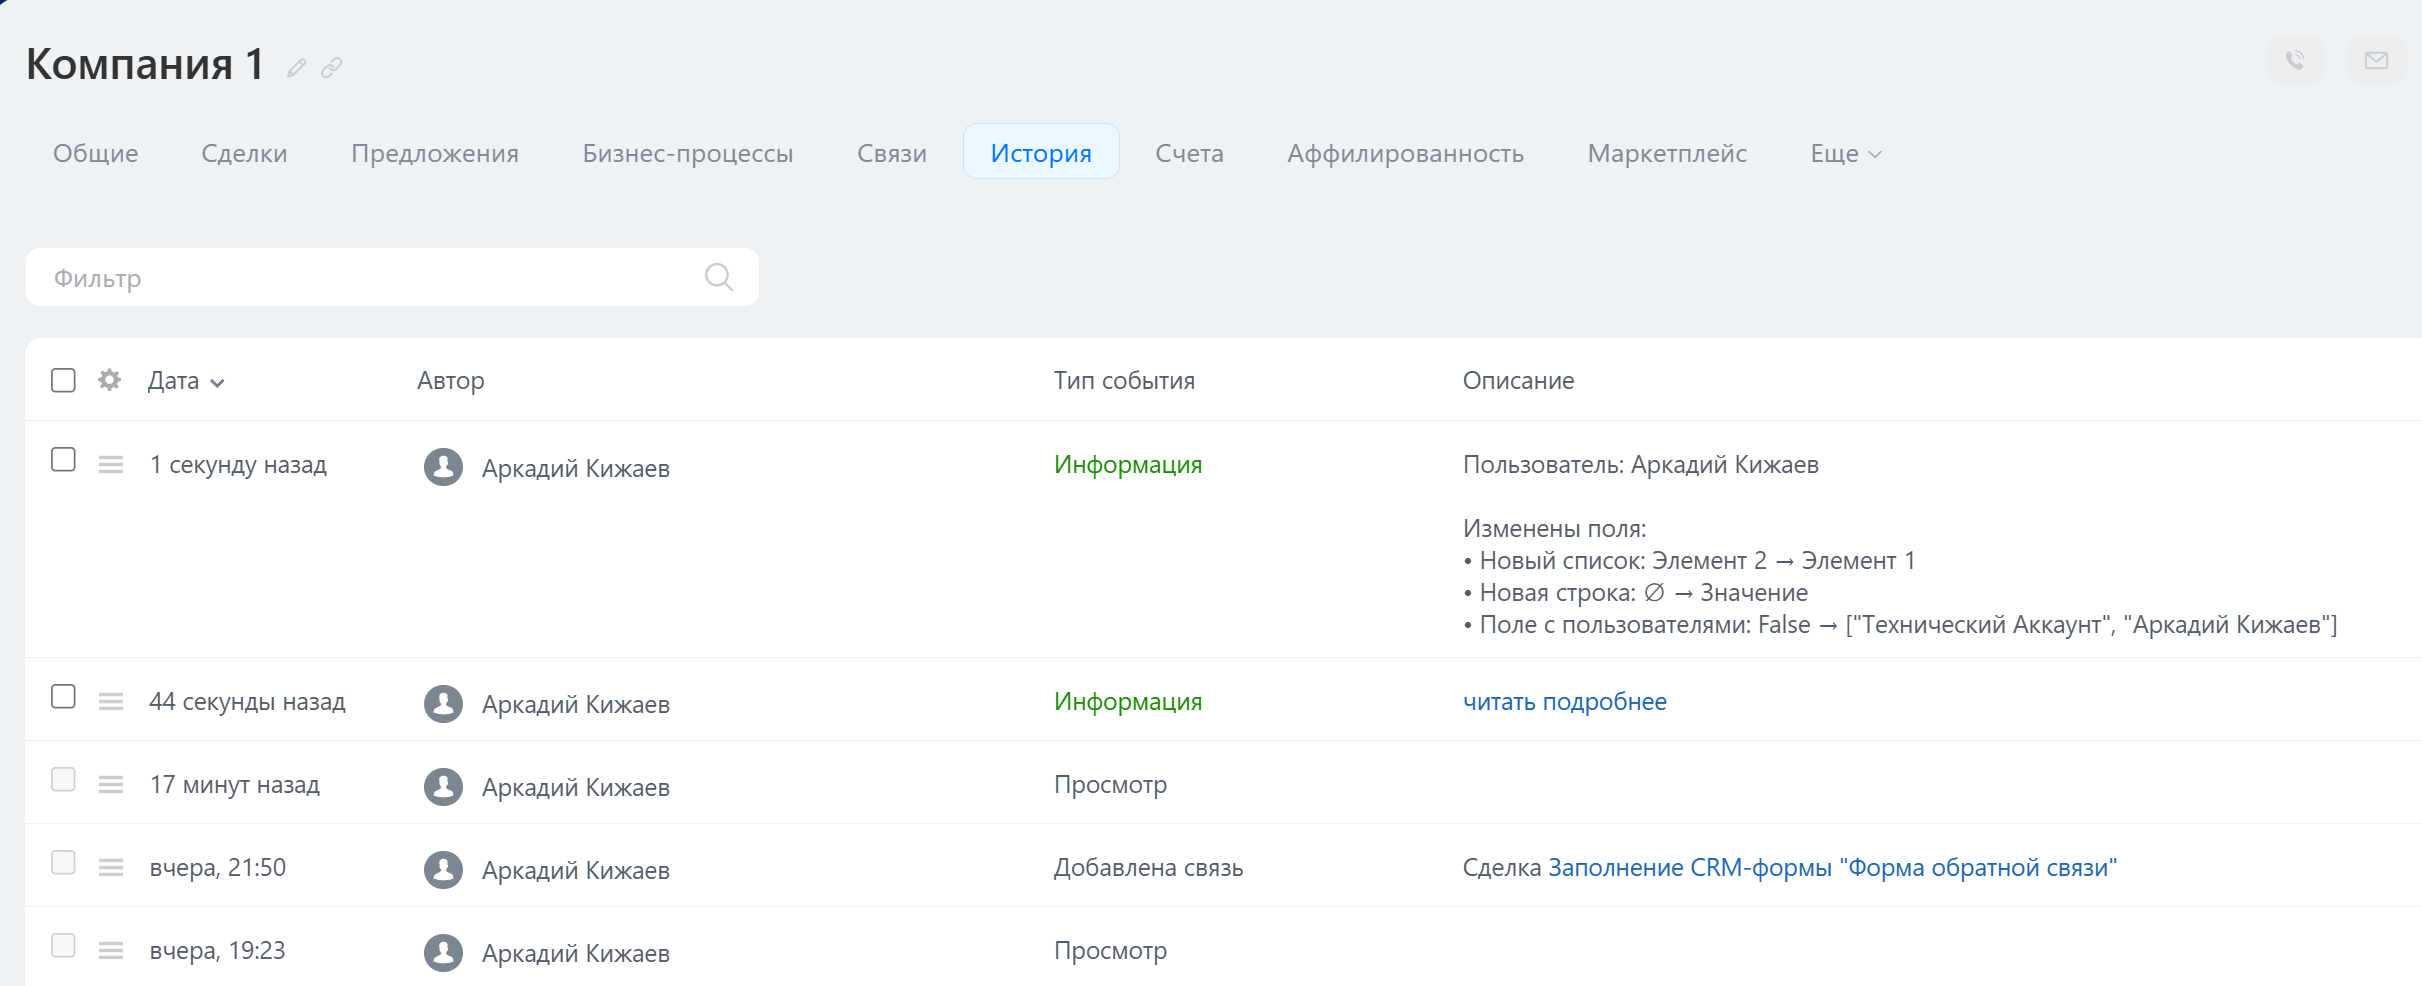Click author name Аркадий Кижаев in вчера, 21:50 row
Screen dimensions: 2422x986
[x=576, y=871]
